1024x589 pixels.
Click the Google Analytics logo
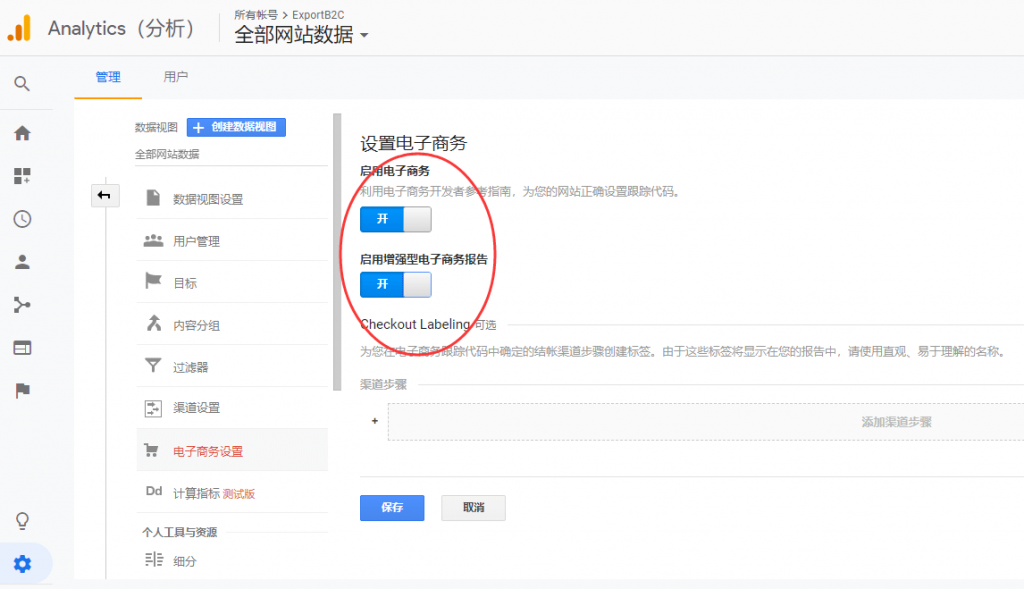pos(18,28)
